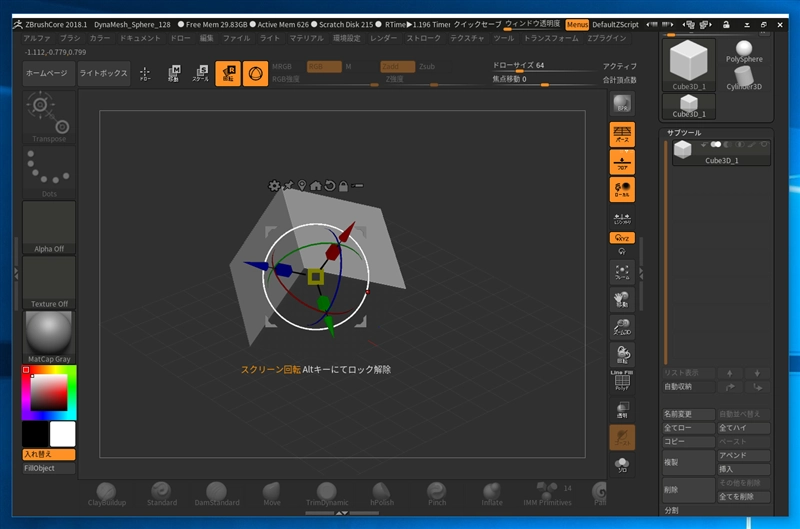
Task: Click the Rotate (回転) transform mode icon
Action: point(228,73)
